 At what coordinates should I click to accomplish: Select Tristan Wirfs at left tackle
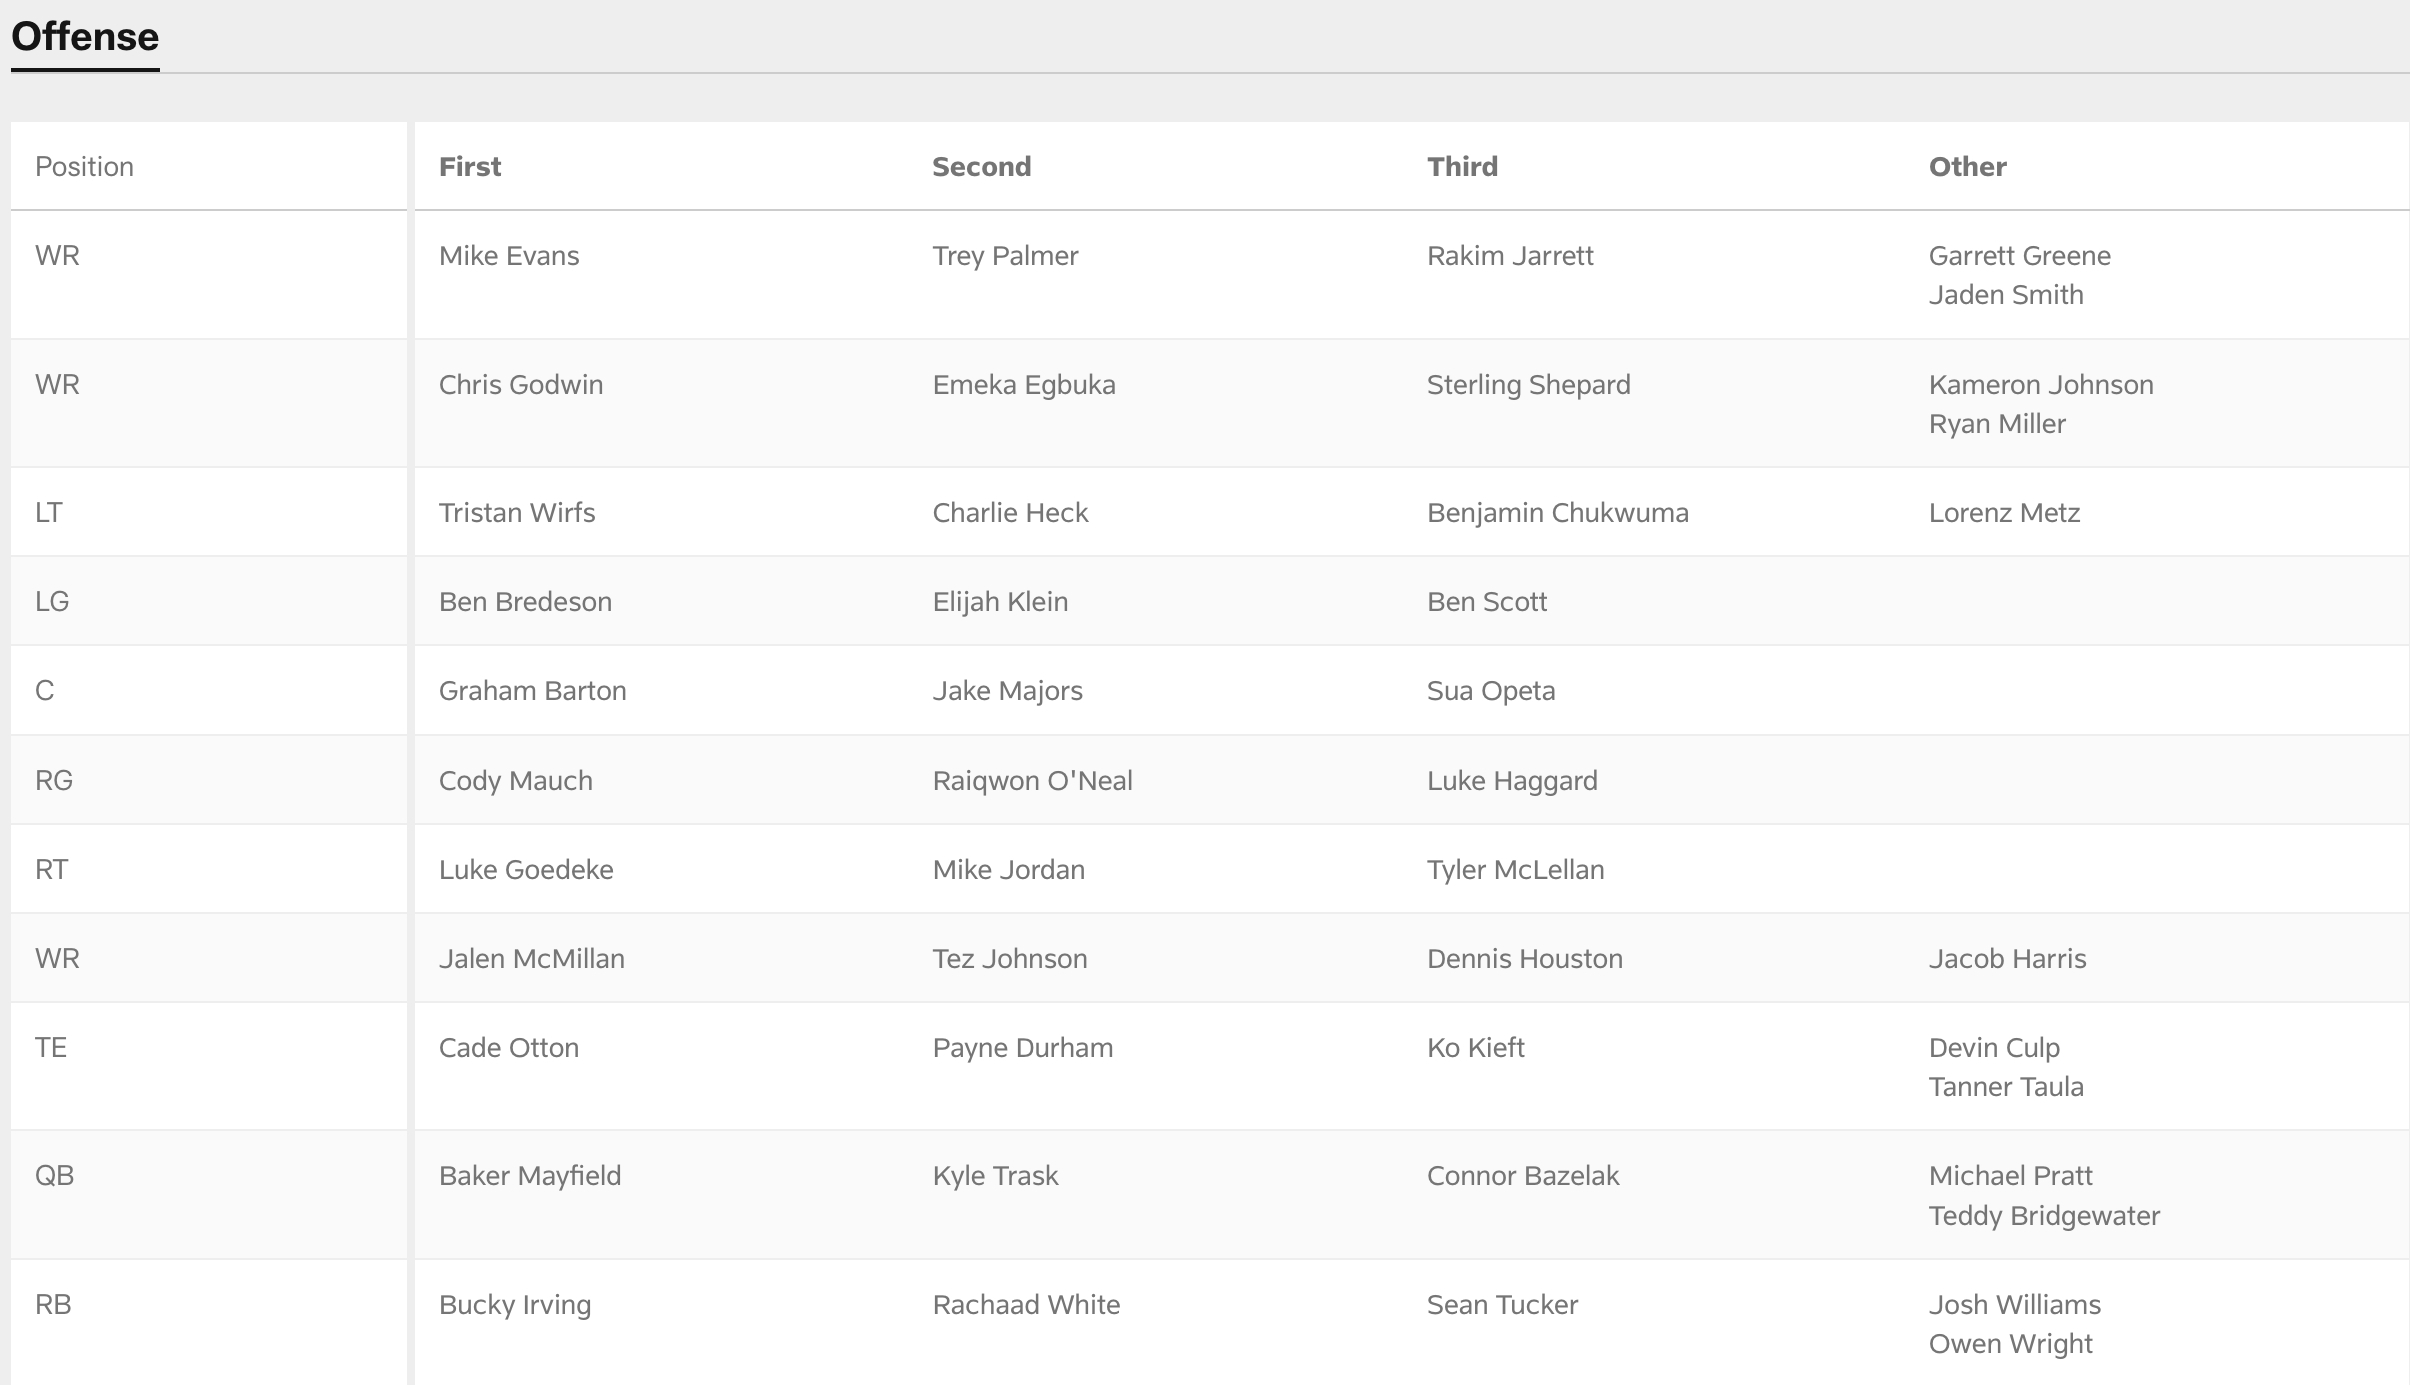pyautogui.click(x=517, y=513)
